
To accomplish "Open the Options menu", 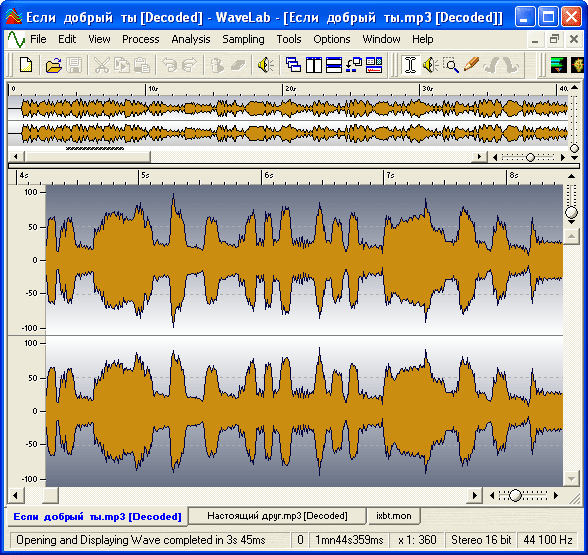I will click(332, 39).
